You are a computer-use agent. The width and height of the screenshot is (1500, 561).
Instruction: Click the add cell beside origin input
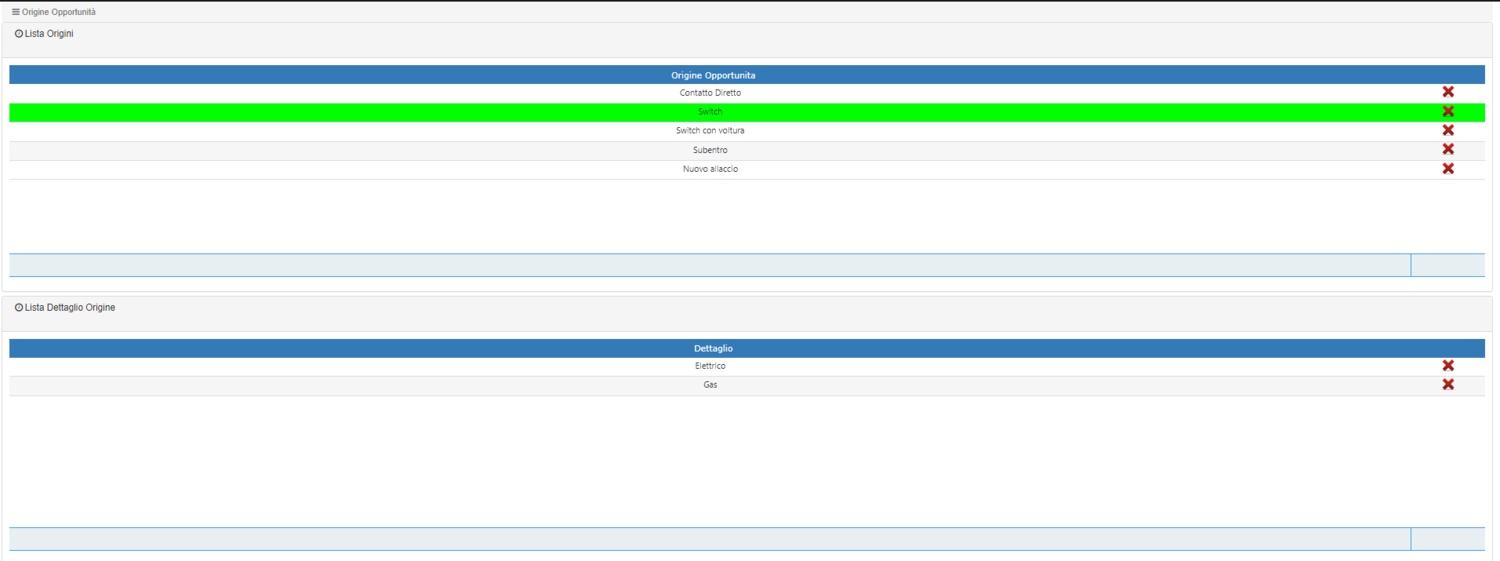(x=1448, y=265)
